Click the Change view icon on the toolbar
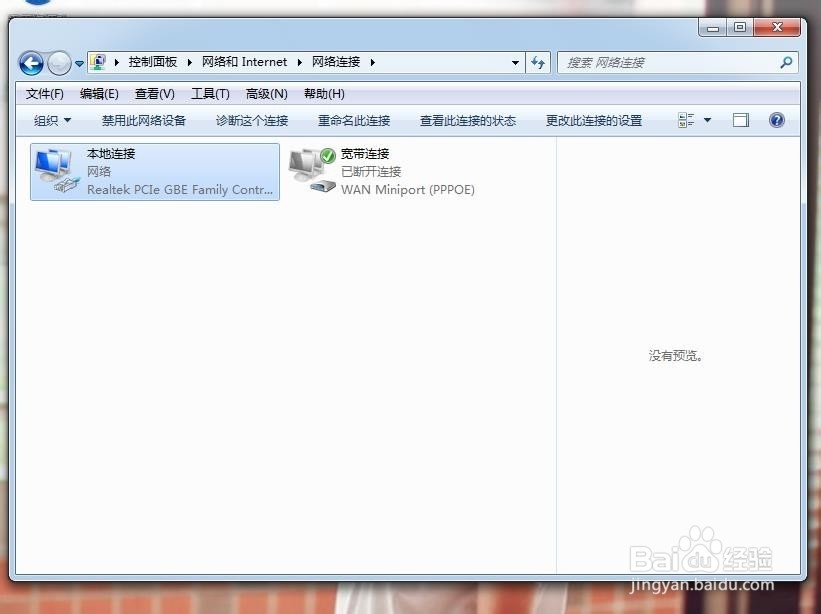This screenshot has width=821, height=614. (687, 120)
